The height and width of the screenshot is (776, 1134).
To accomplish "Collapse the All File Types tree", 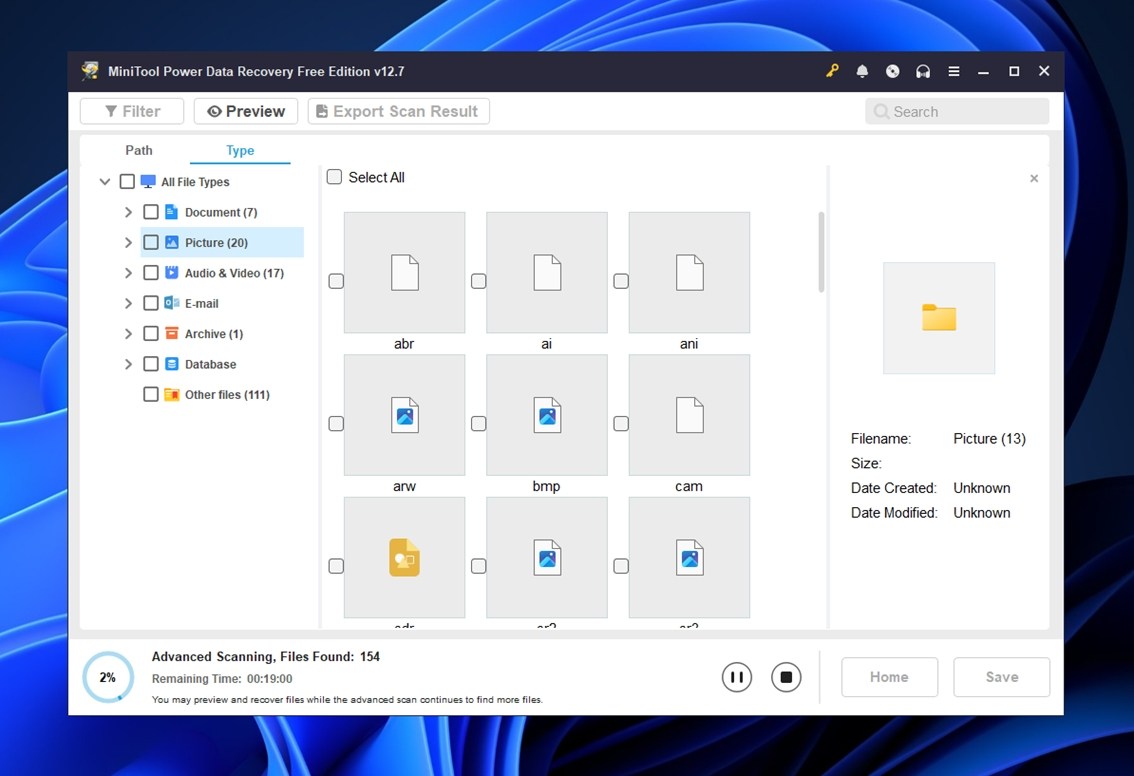I will pyautogui.click(x=105, y=182).
